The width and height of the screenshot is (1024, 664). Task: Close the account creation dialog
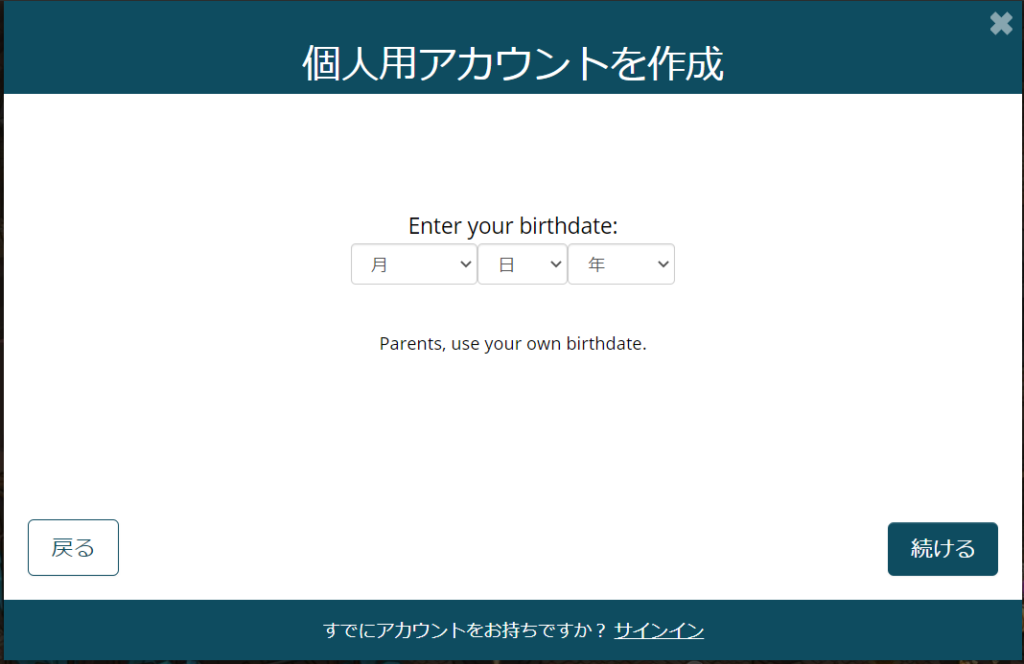(x=1000, y=24)
